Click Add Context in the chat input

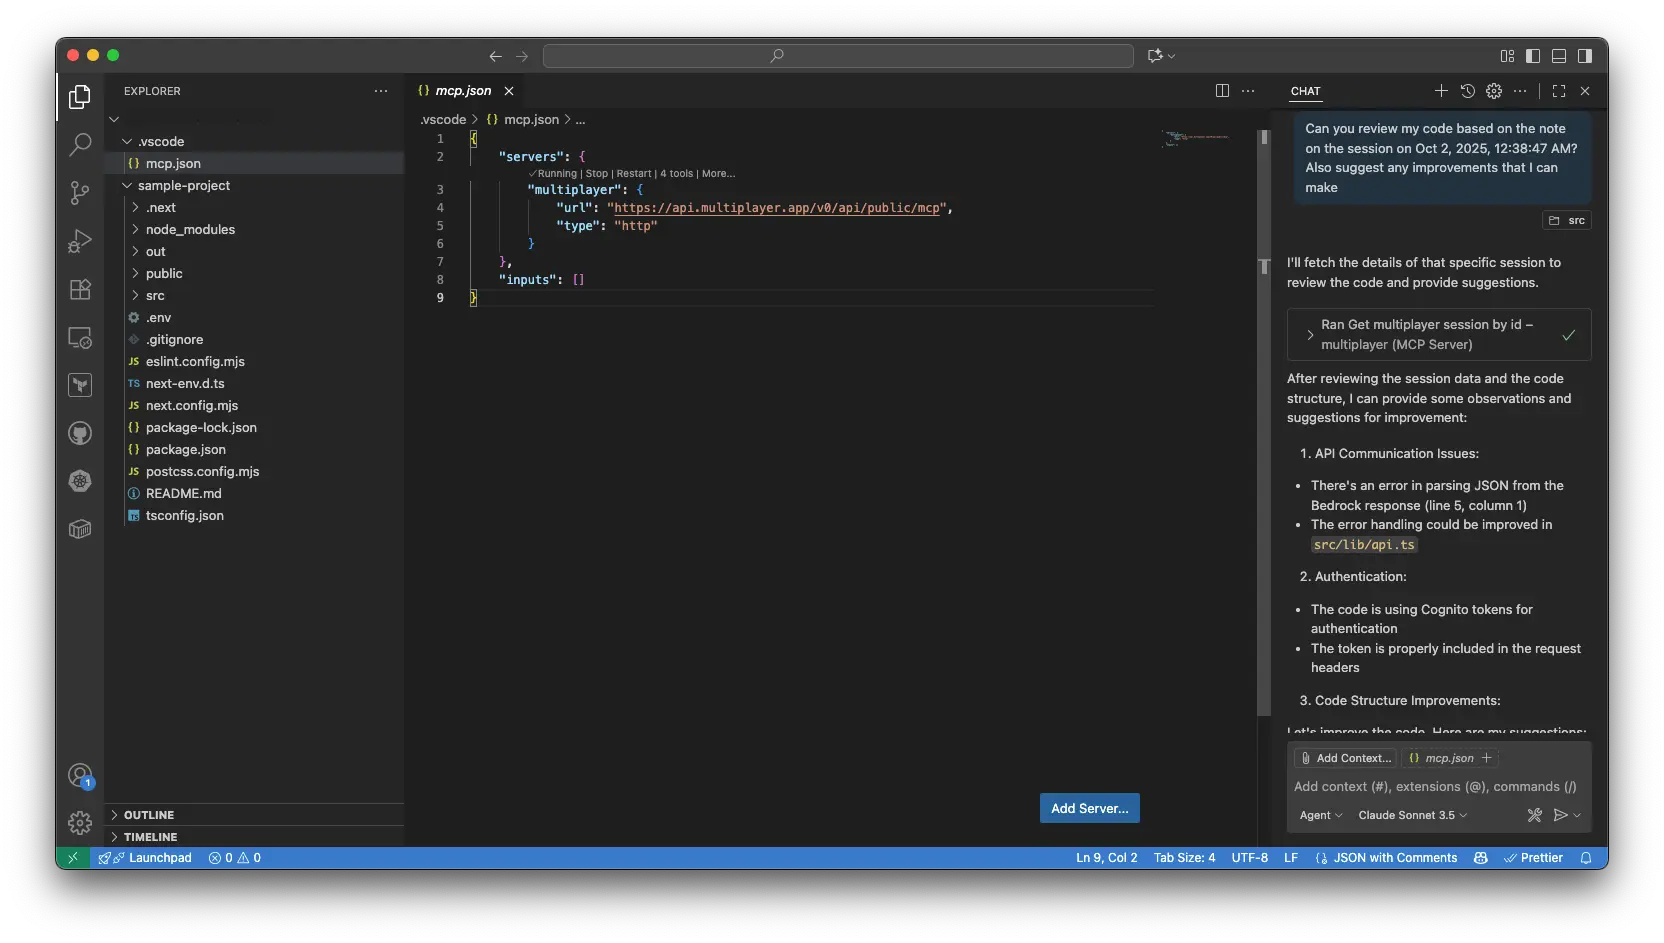tap(1345, 758)
